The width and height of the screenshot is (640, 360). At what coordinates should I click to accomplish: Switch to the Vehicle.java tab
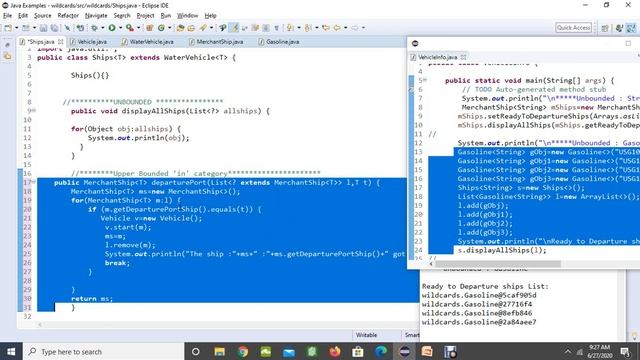click(x=89, y=42)
